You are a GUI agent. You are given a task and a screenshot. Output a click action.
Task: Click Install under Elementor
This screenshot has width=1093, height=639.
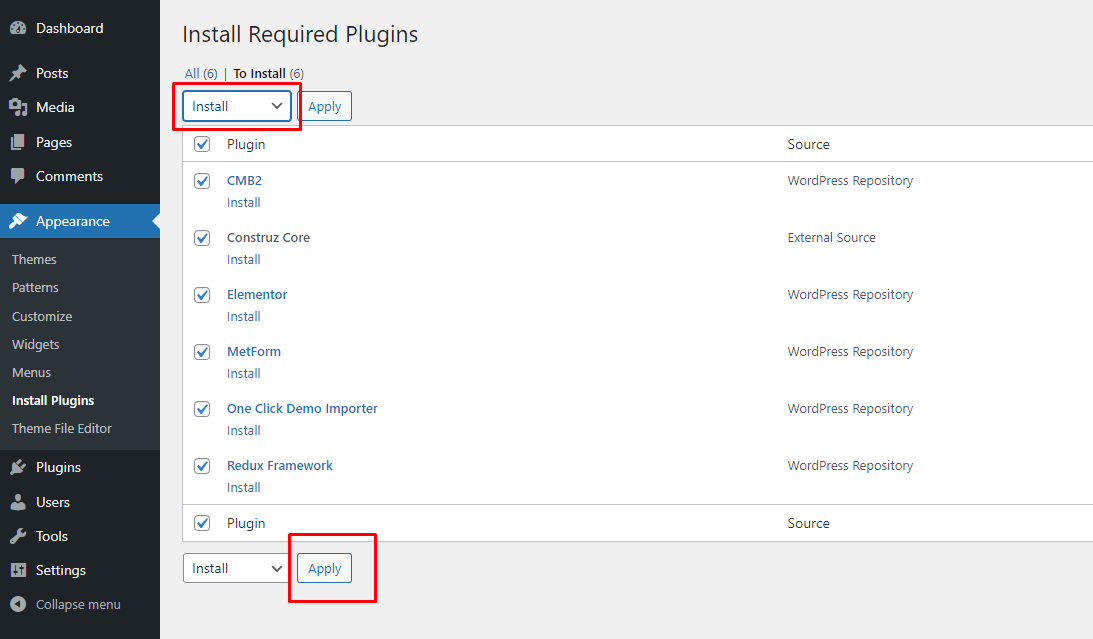point(244,316)
